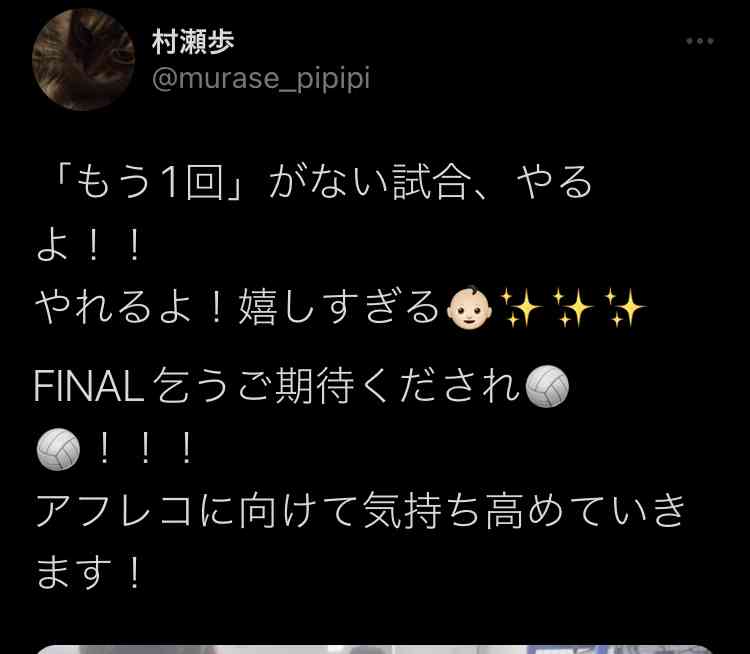Click the text 乞うご期待くだされ
This screenshot has height=654, width=750.
337,386
